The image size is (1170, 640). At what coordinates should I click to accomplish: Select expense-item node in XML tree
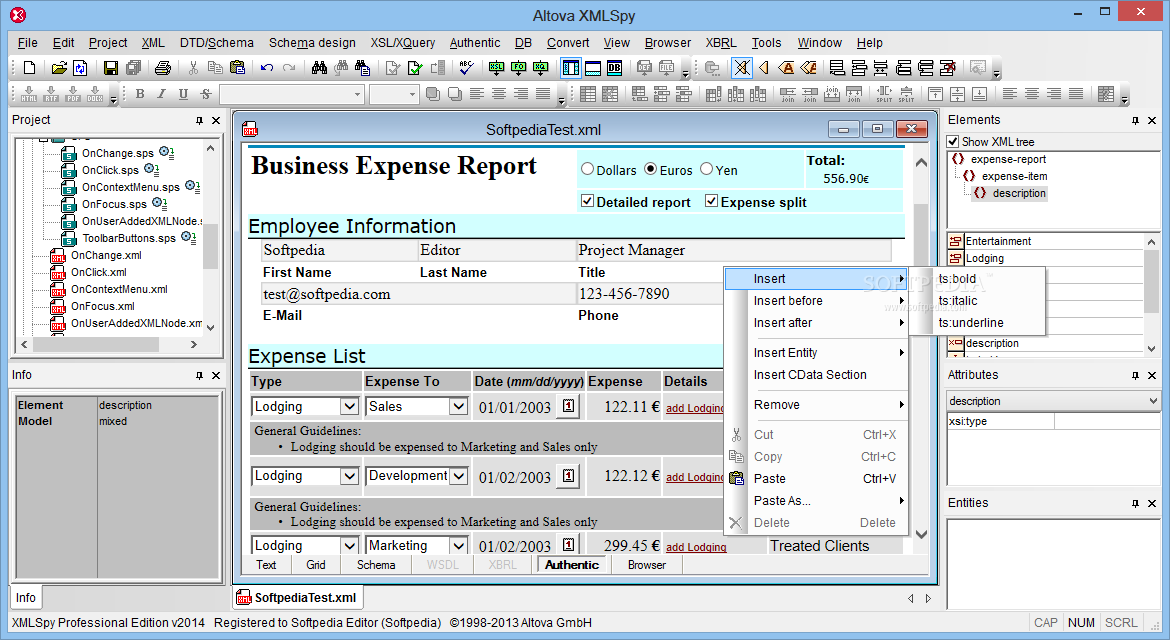tap(1014, 176)
